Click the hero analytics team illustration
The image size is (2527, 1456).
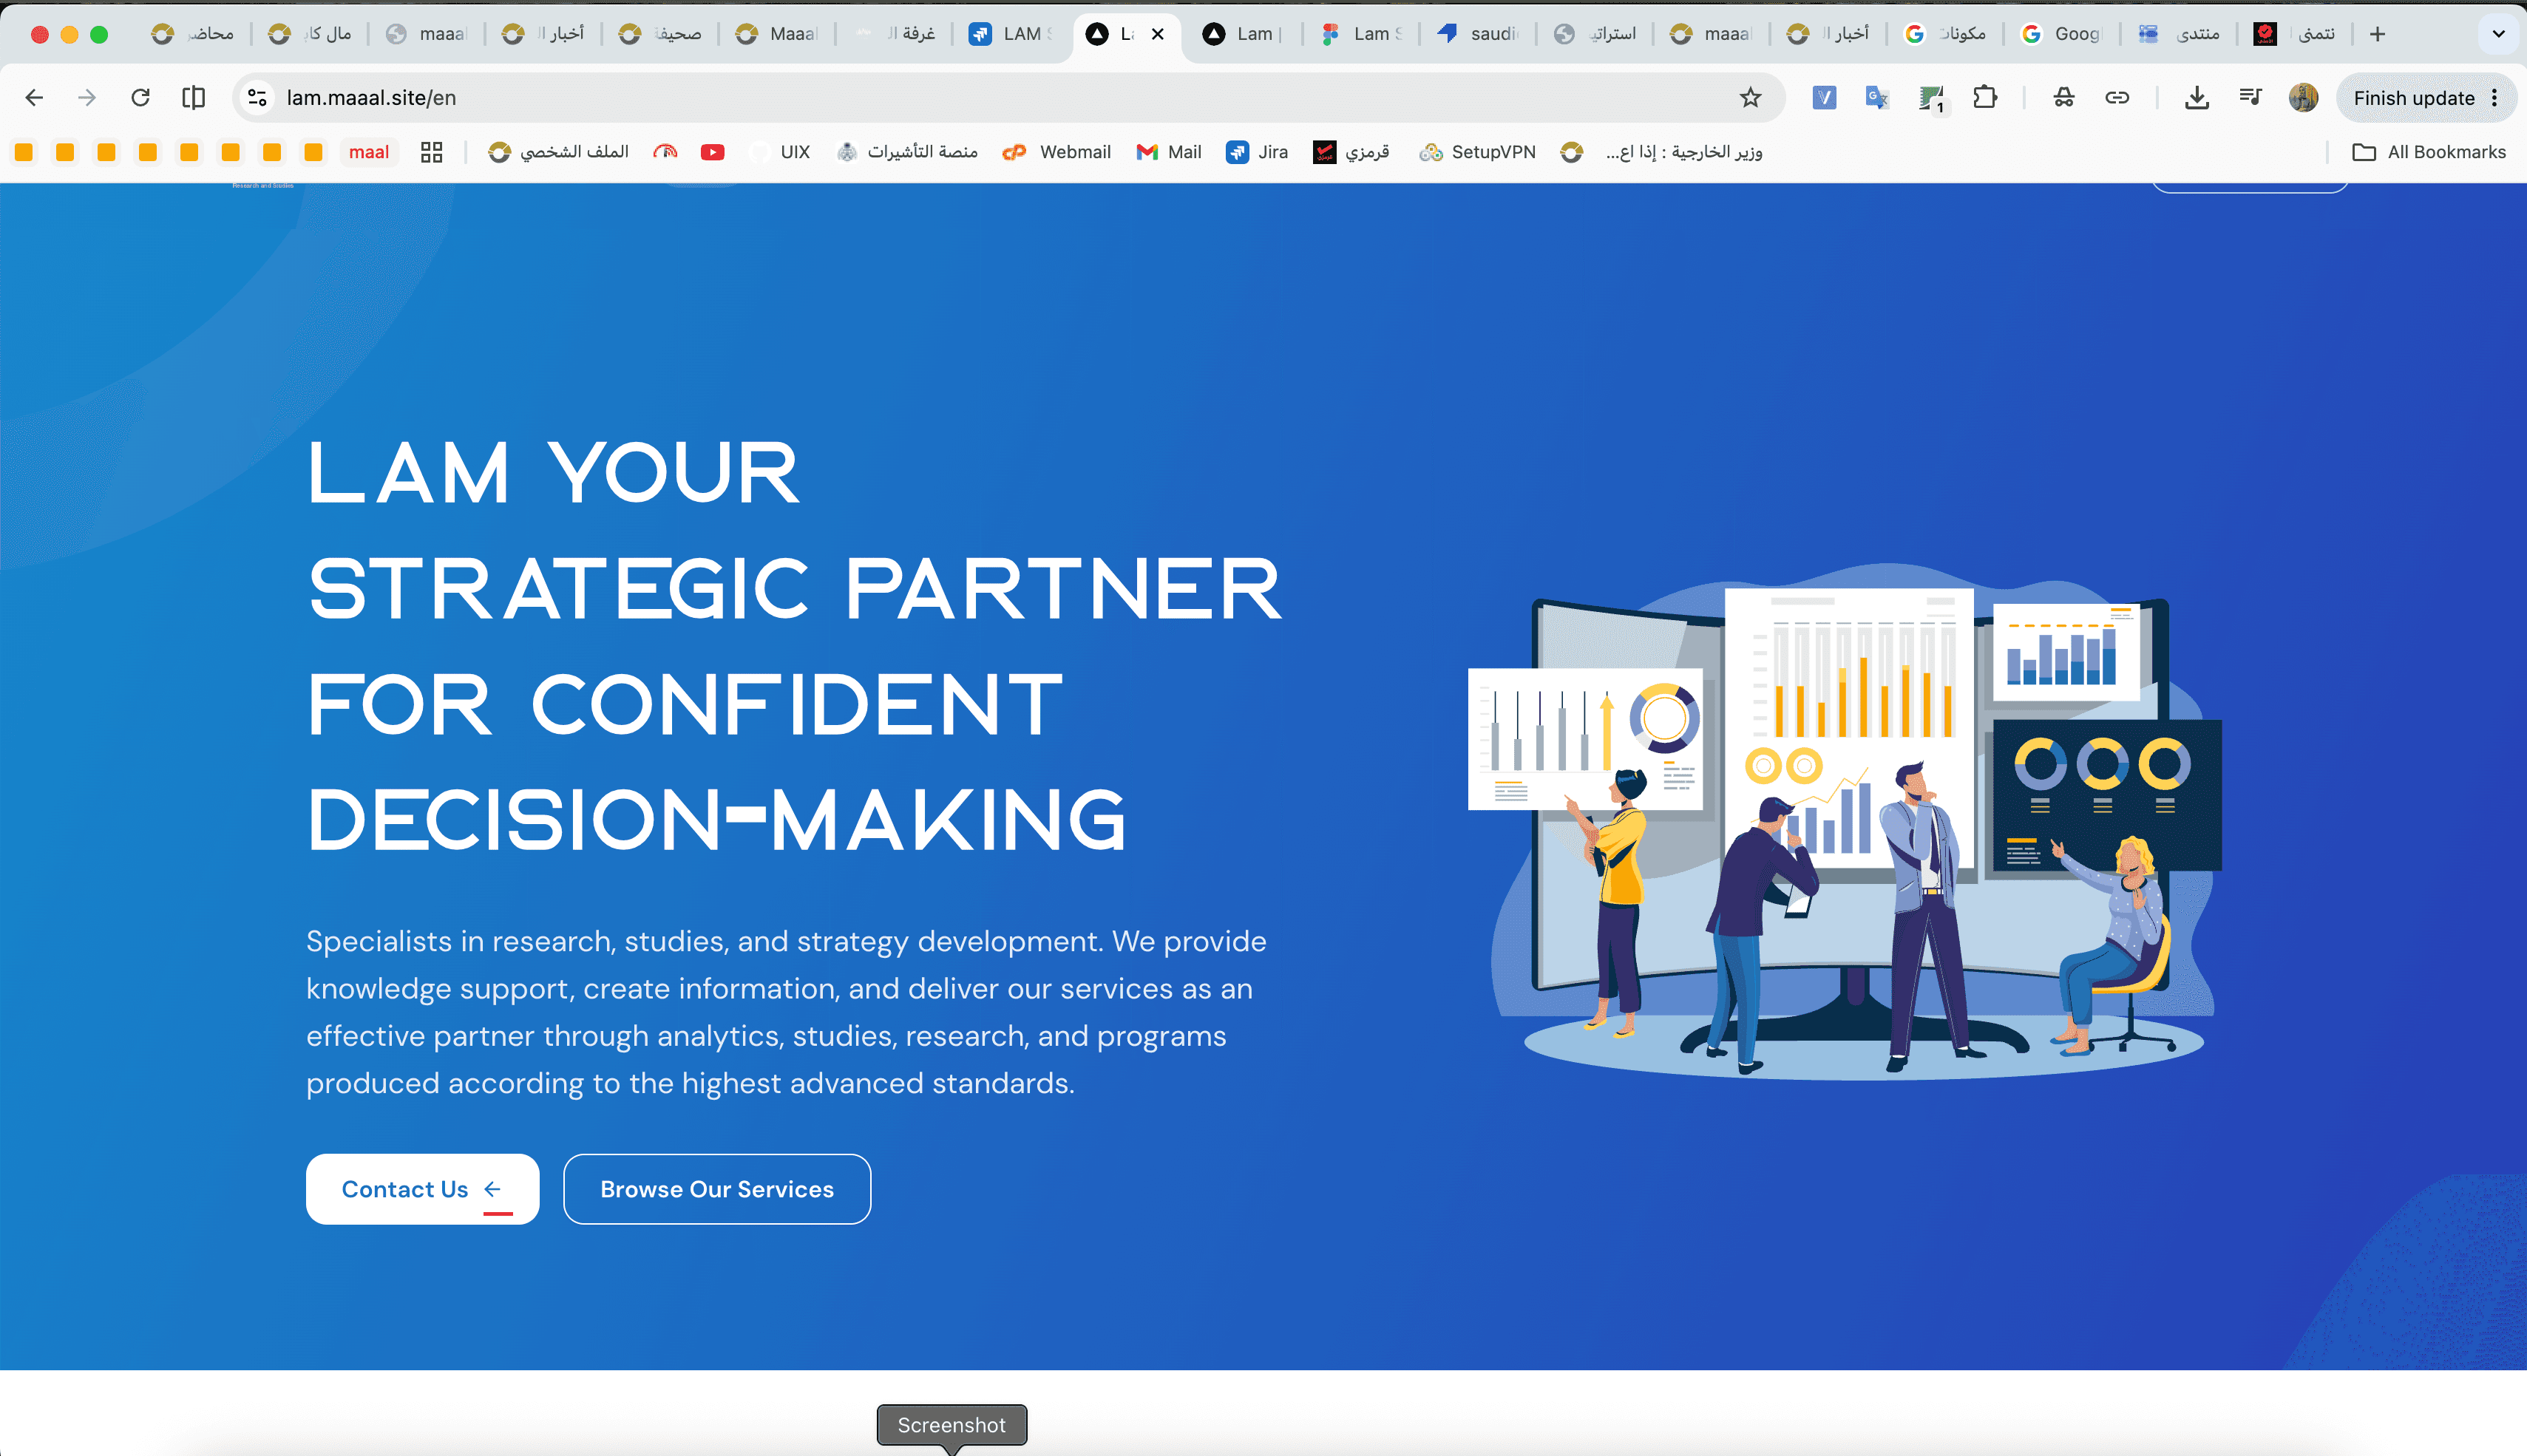point(1845,822)
